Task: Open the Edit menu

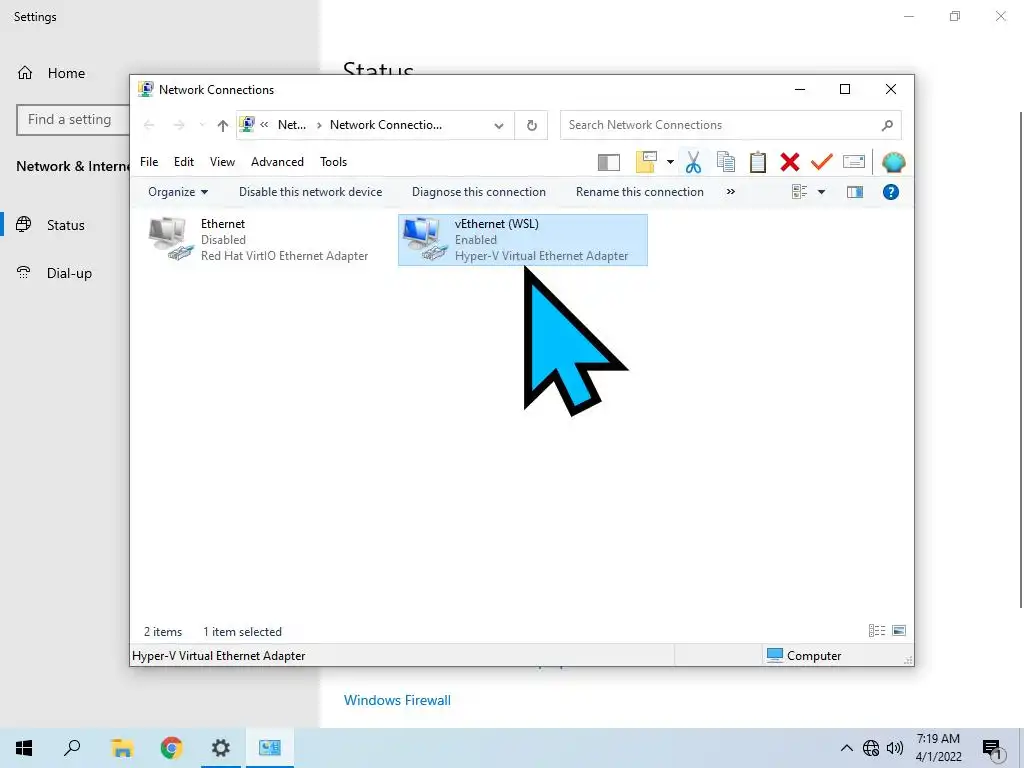Action: pyautogui.click(x=184, y=162)
